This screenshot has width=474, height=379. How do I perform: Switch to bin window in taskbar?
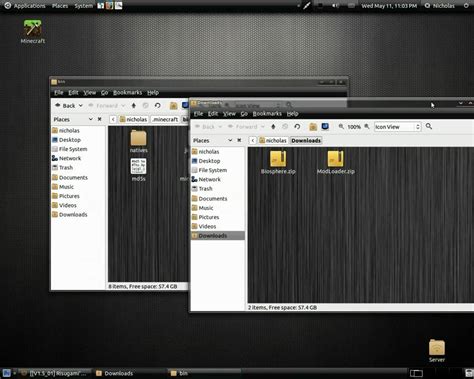click(183, 373)
